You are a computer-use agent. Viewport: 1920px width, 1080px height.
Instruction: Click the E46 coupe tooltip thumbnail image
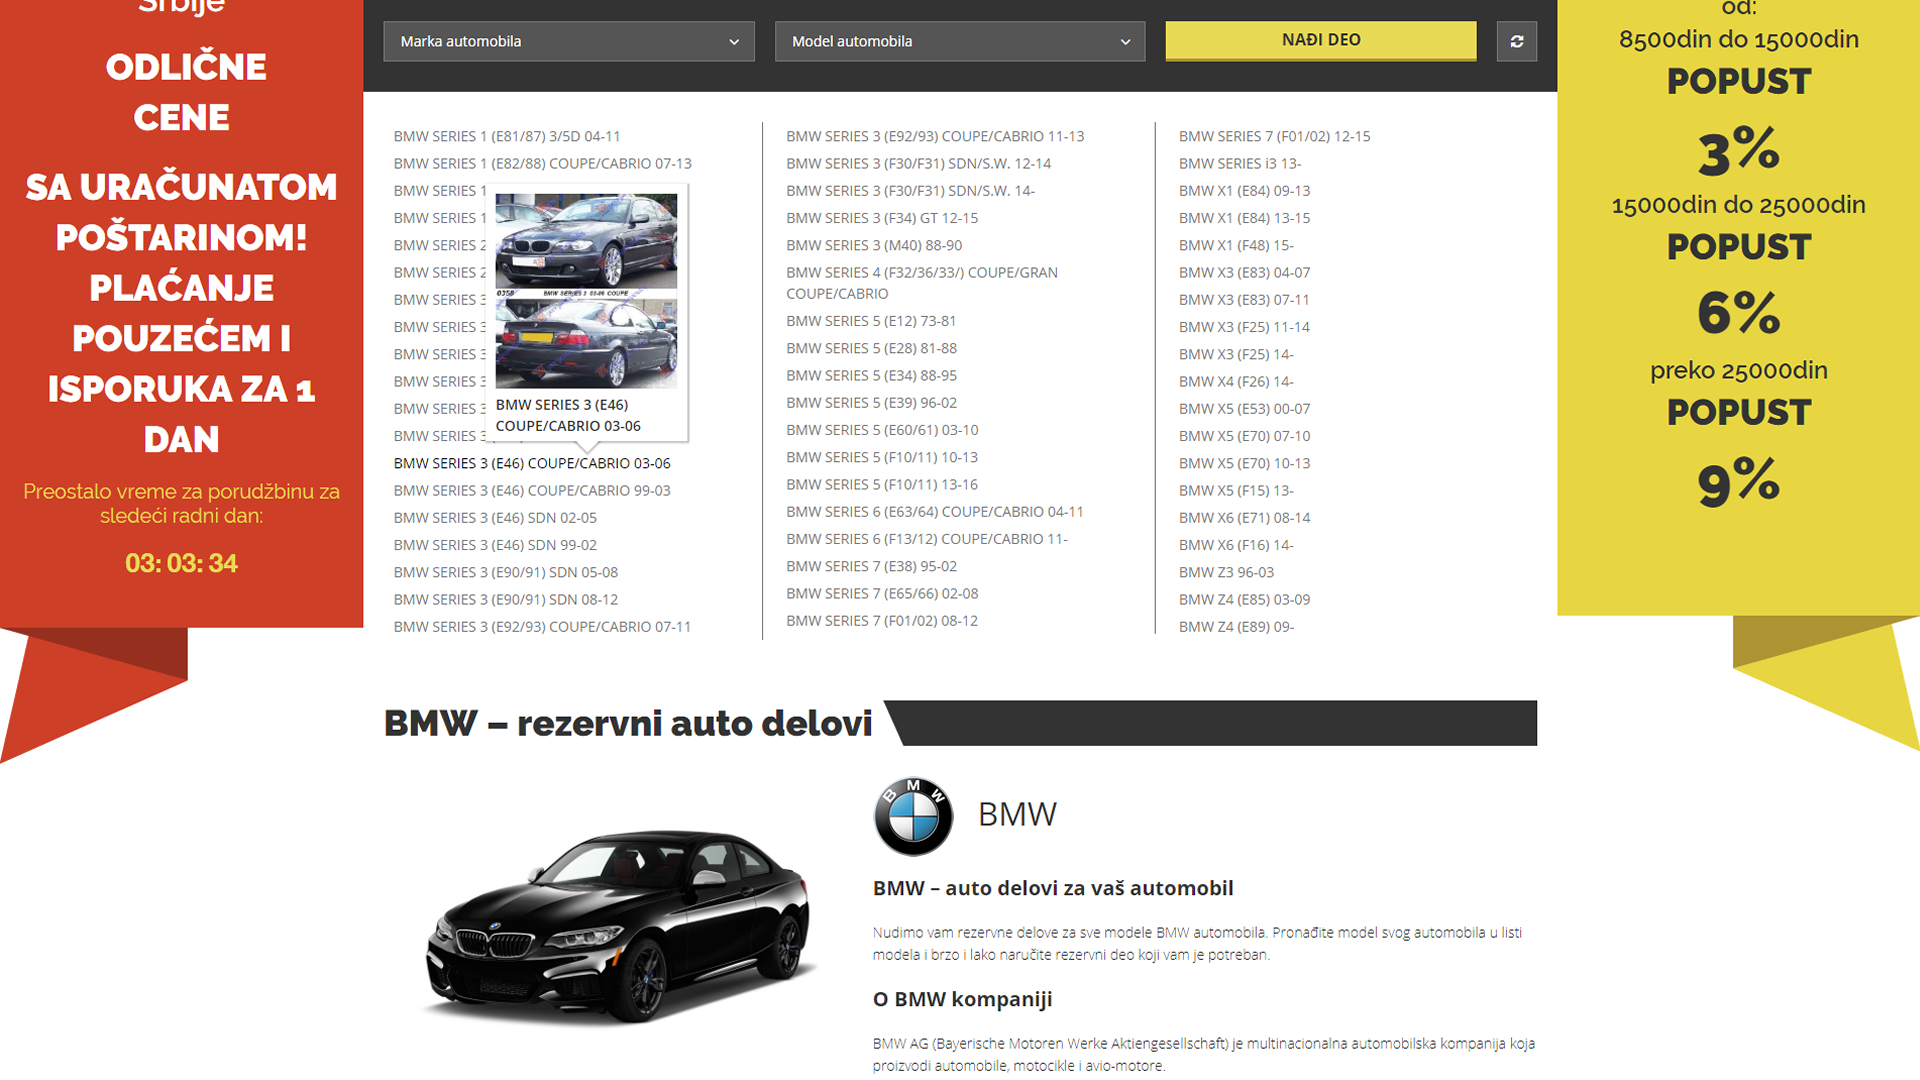coord(586,290)
